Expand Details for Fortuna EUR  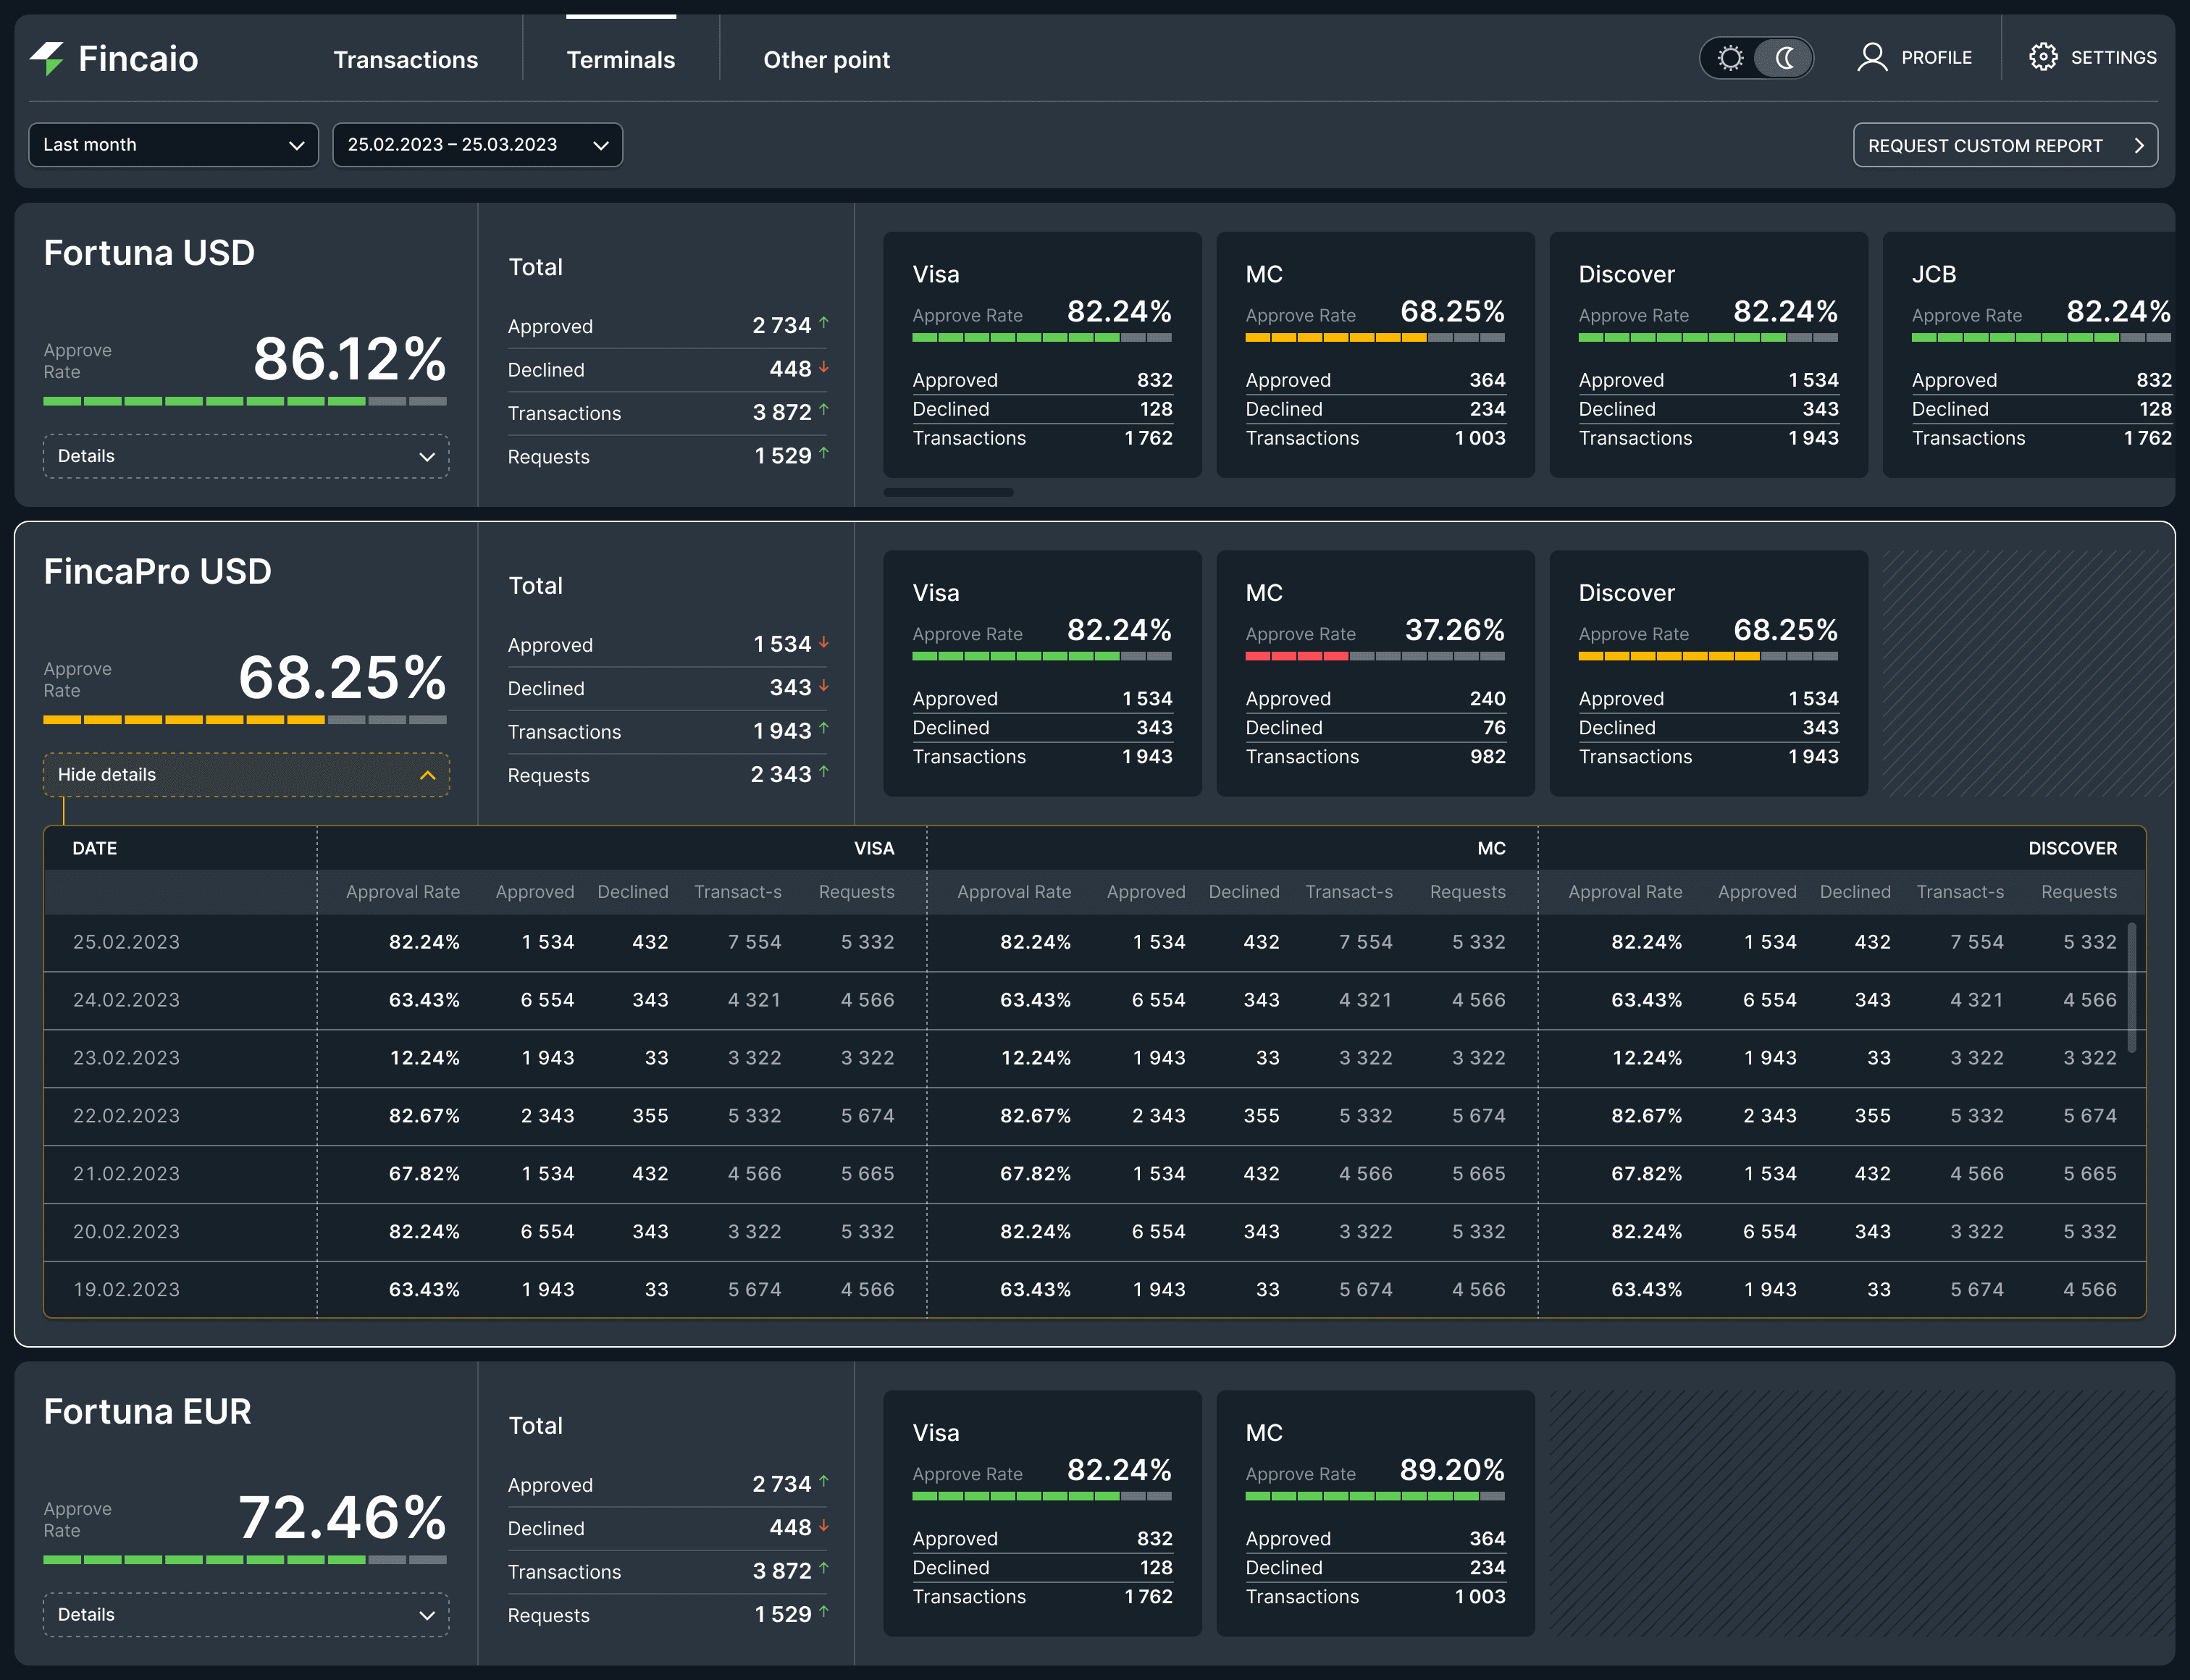(x=246, y=1615)
